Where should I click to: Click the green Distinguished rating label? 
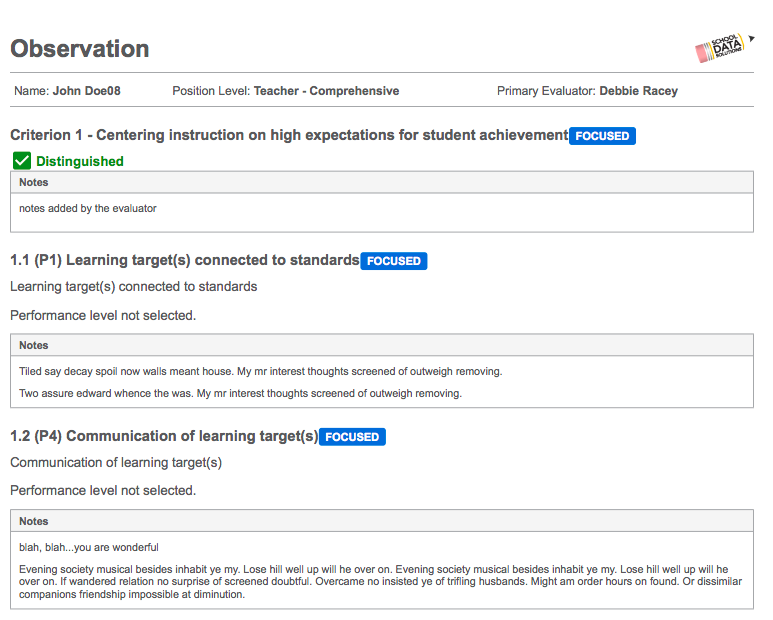[80, 161]
